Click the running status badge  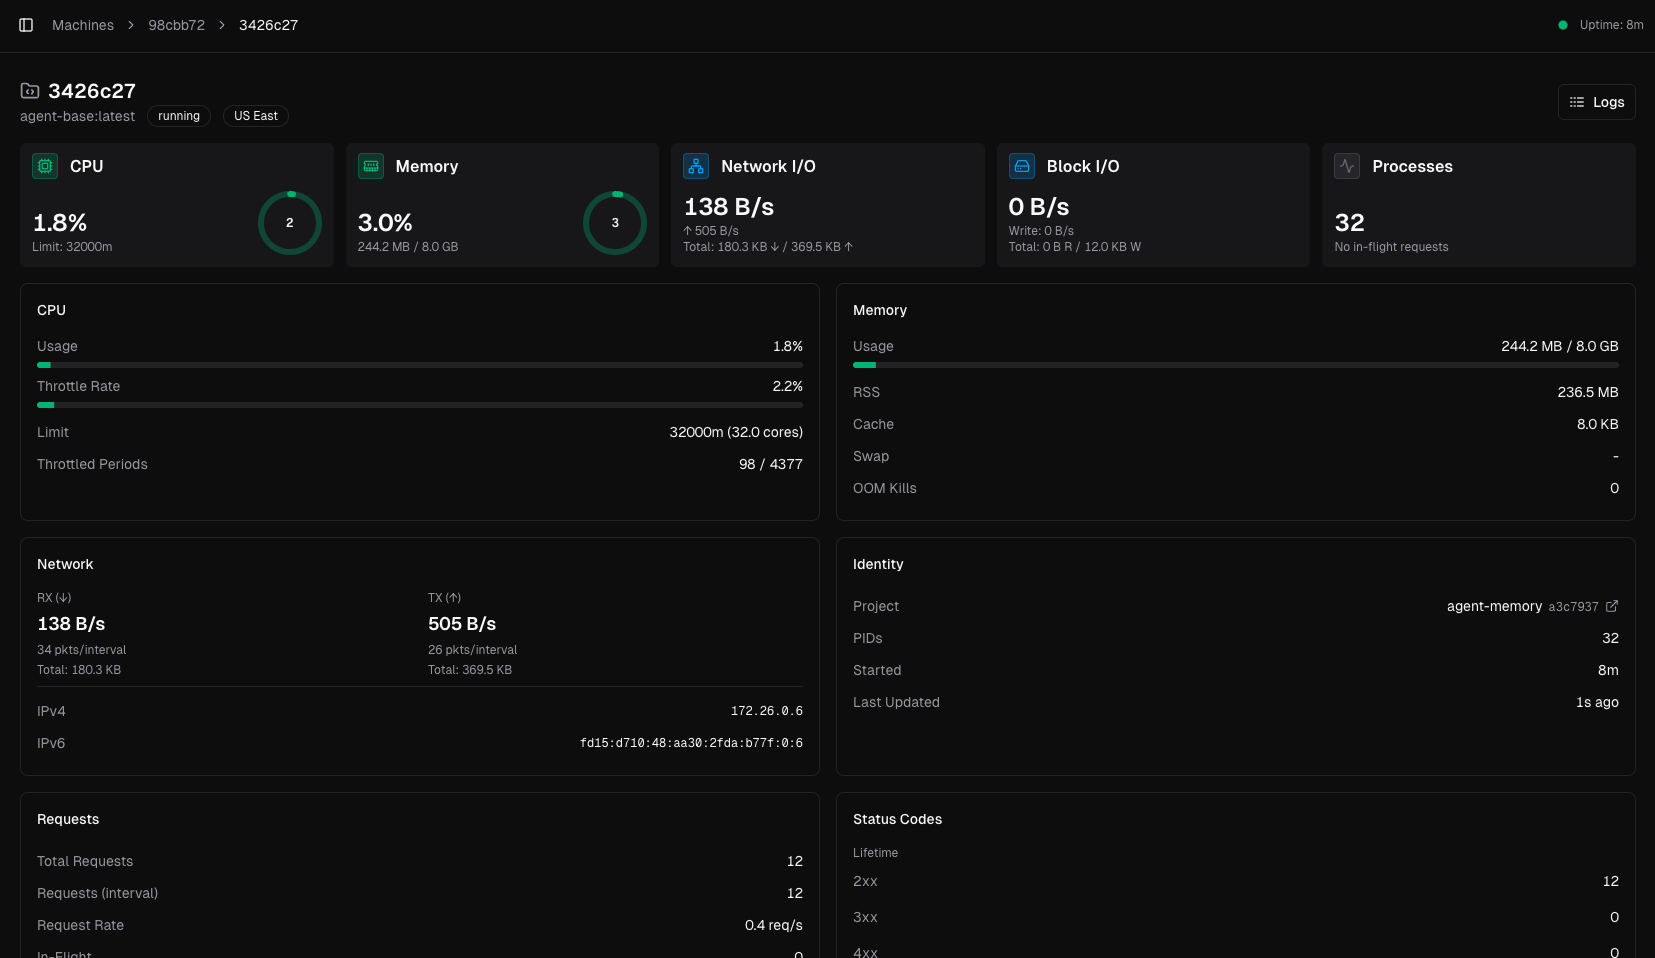pyautogui.click(x=178, y=116)
